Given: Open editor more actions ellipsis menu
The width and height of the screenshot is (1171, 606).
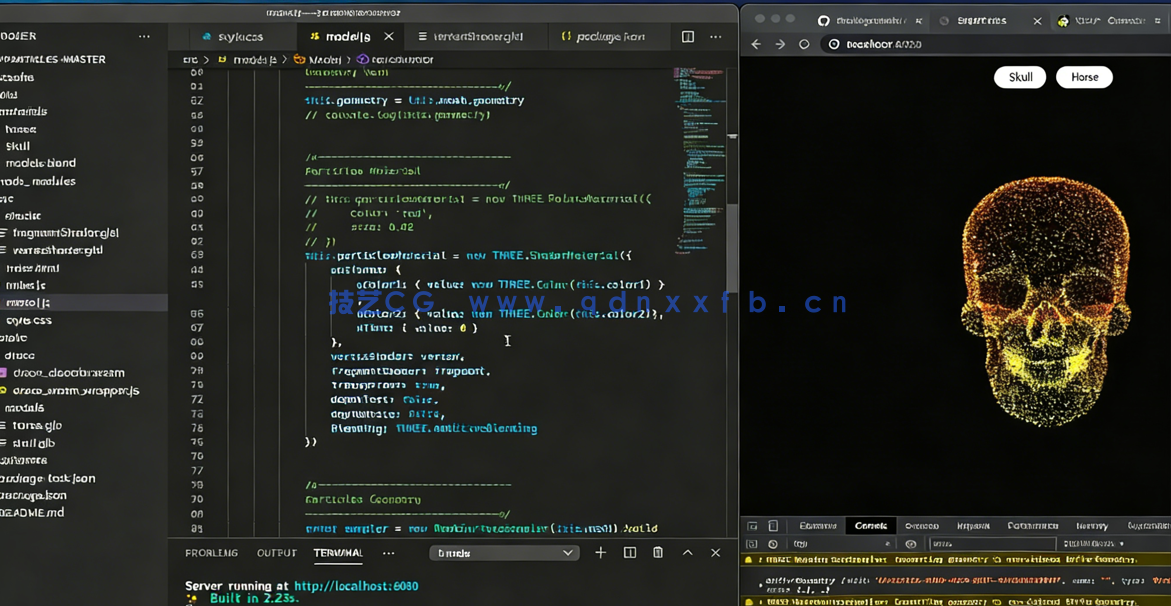Looking at the screenshot, I should point(716,37).
